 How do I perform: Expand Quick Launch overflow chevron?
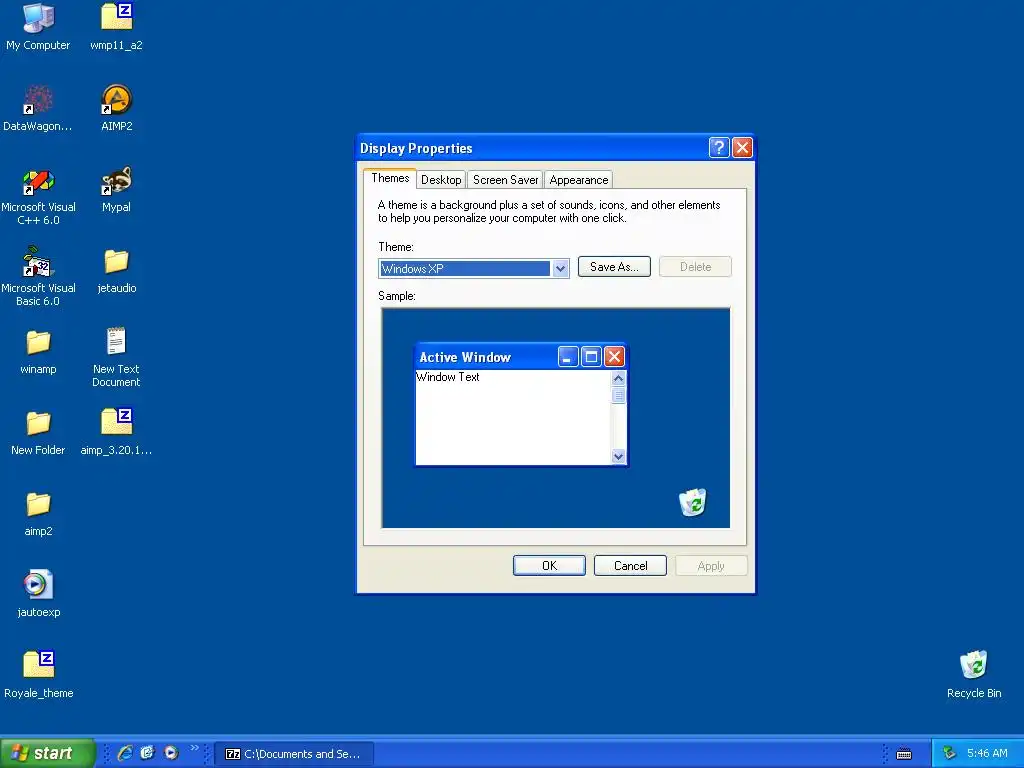coord(194,748)
